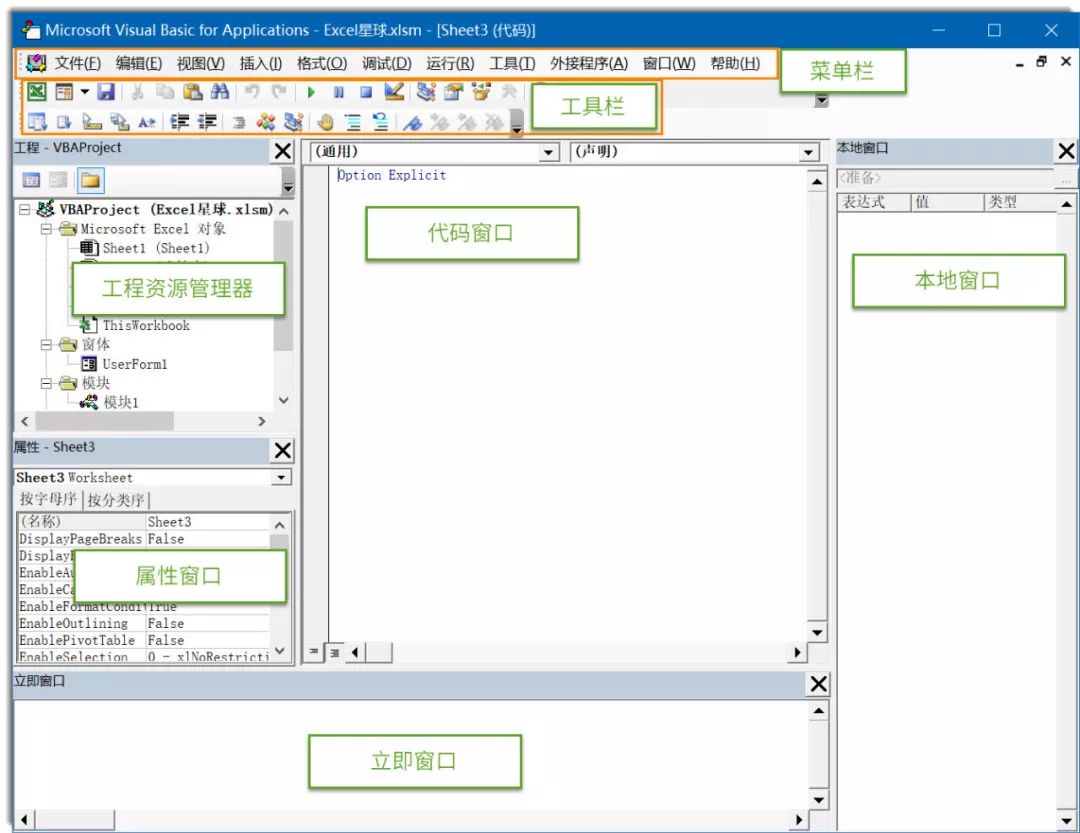Open the Insert UserForm dropdown arrow
Image resolution: width=1080 pixels, height=833 pixels.
click(x=84, y=92)
